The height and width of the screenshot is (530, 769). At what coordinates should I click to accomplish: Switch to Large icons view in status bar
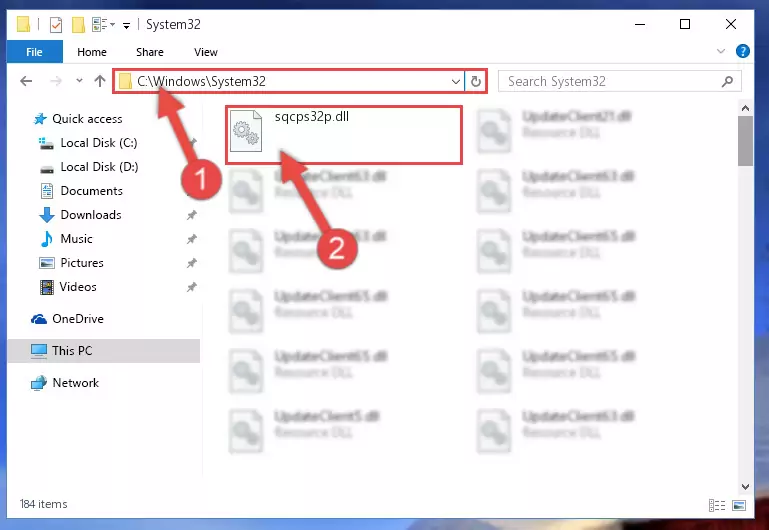click(739, 505)
